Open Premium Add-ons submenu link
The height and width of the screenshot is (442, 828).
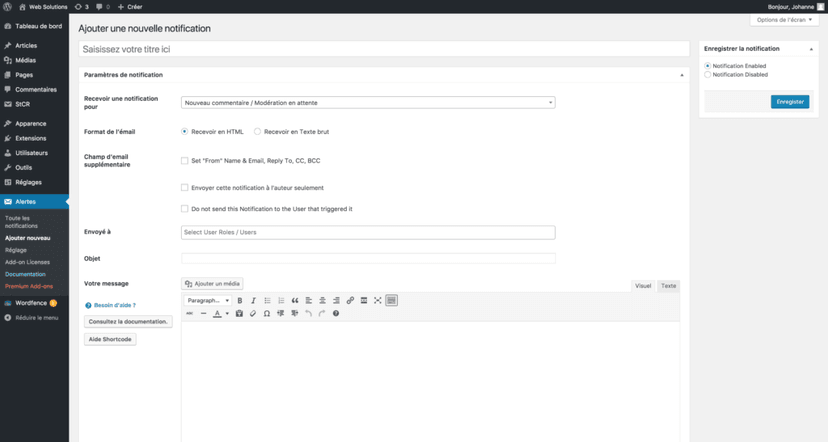29,286
